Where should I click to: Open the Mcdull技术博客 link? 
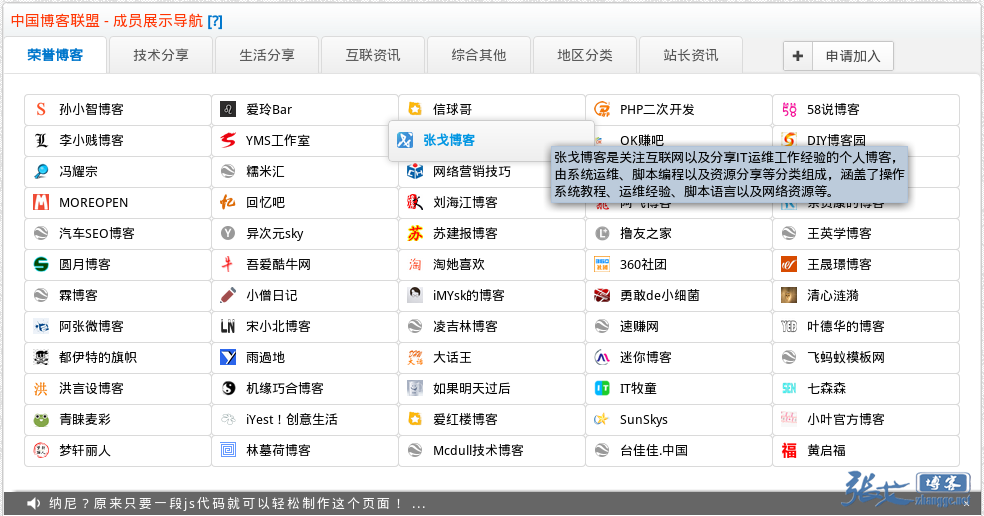[x=478, y=450]
